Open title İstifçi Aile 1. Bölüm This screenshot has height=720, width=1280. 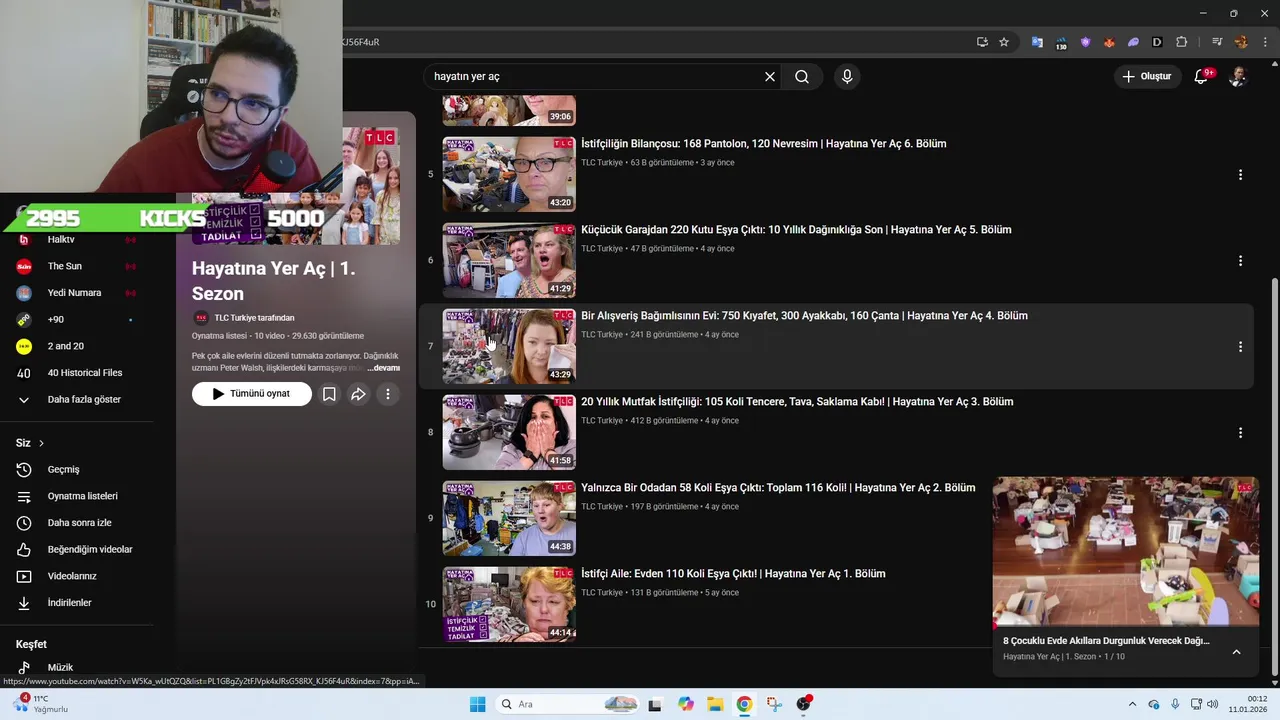click(x=733, y=574)
